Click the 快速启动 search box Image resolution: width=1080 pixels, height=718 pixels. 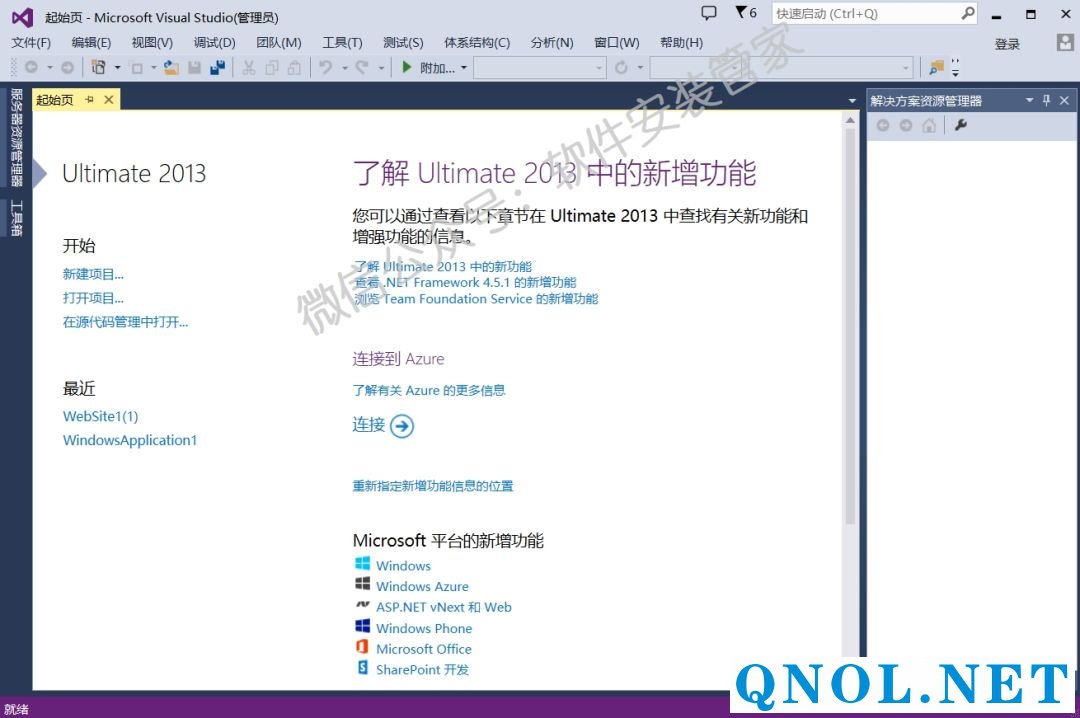pyautogui.click(x=865, y=14)
